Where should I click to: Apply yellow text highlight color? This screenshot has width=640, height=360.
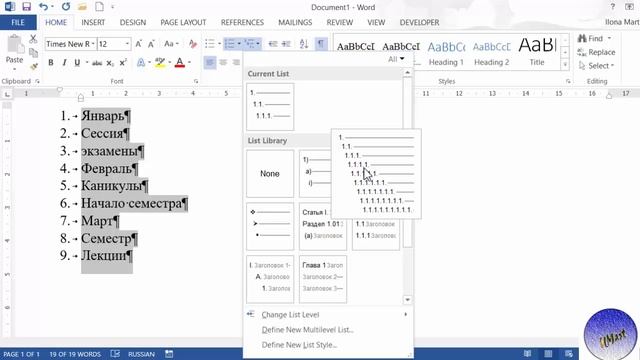tap(160, 62)
